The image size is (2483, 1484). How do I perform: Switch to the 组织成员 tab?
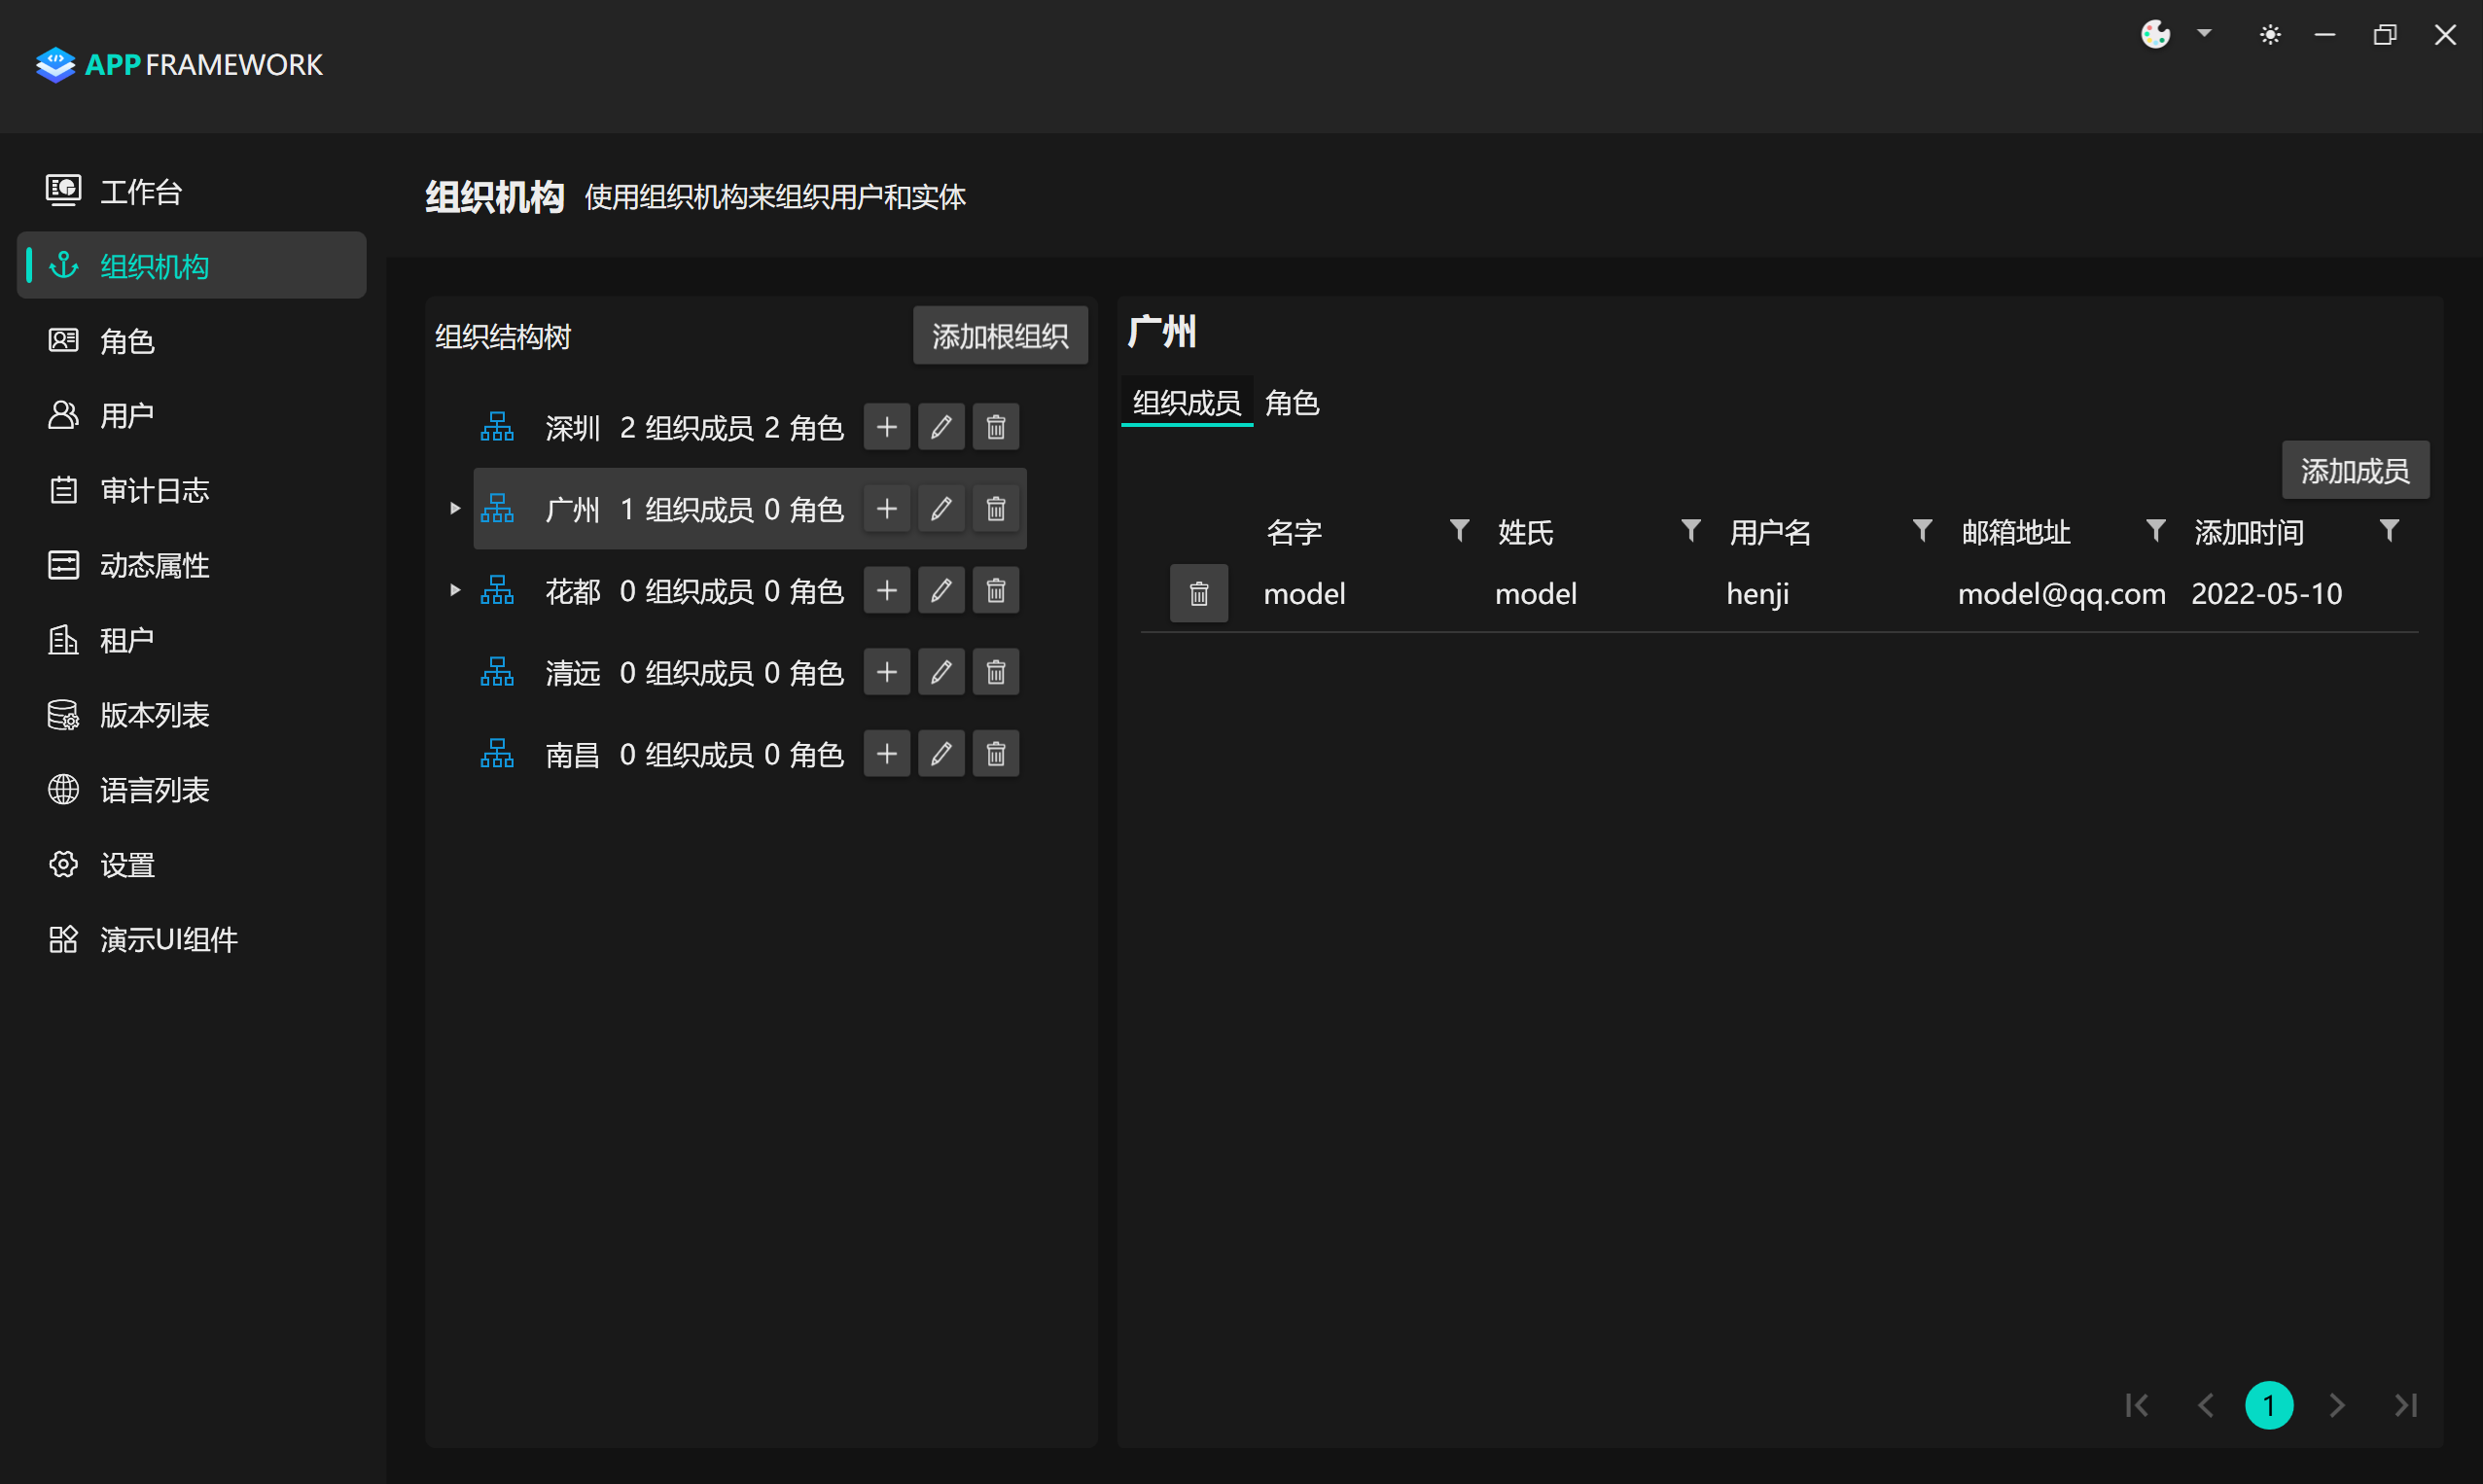coord(1187,403)
